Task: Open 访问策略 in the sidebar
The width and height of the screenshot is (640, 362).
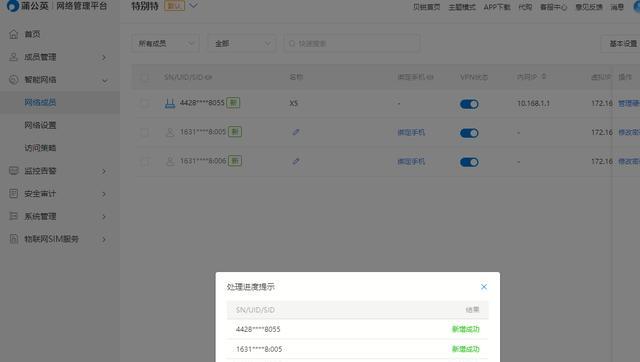Action: [x=40, y=148]
